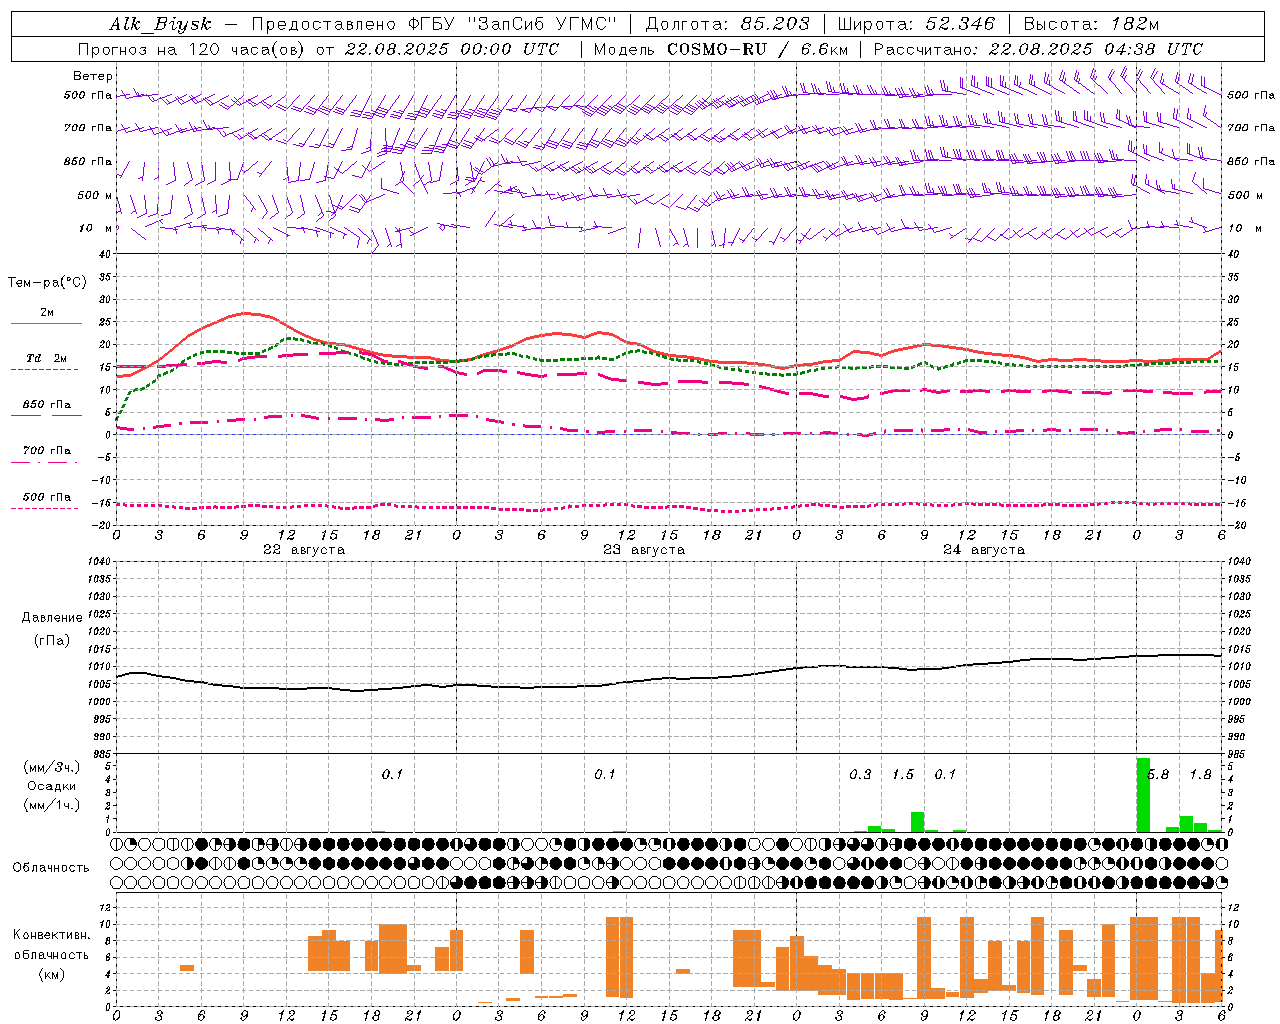Select the text Предоставлено ФГБУ "ЗапСиб УГМС"
Viewport: 1280px width, 1024px height.
click(x=434, y=24)
